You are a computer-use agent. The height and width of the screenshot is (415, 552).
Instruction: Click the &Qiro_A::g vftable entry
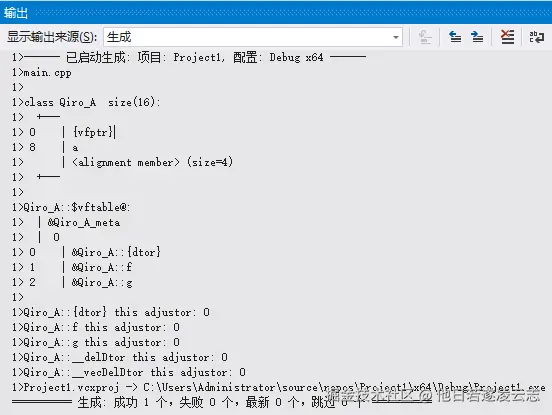[72, 282]
